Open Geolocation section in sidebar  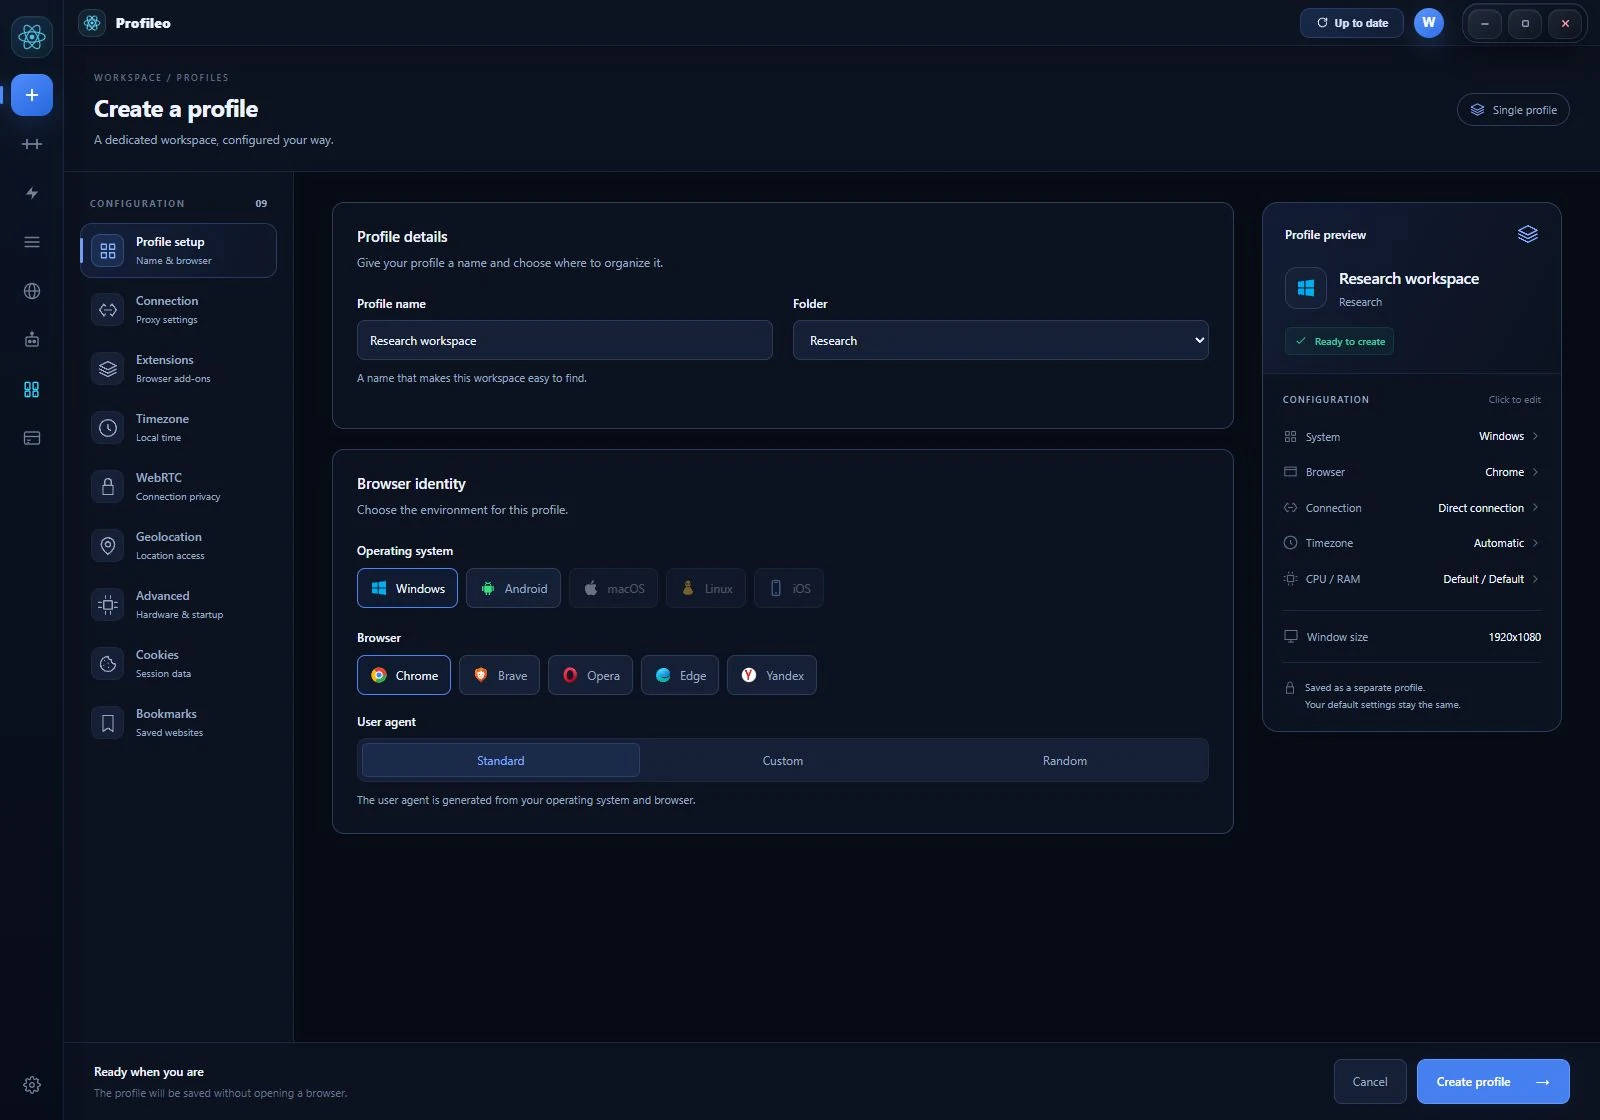178,545
